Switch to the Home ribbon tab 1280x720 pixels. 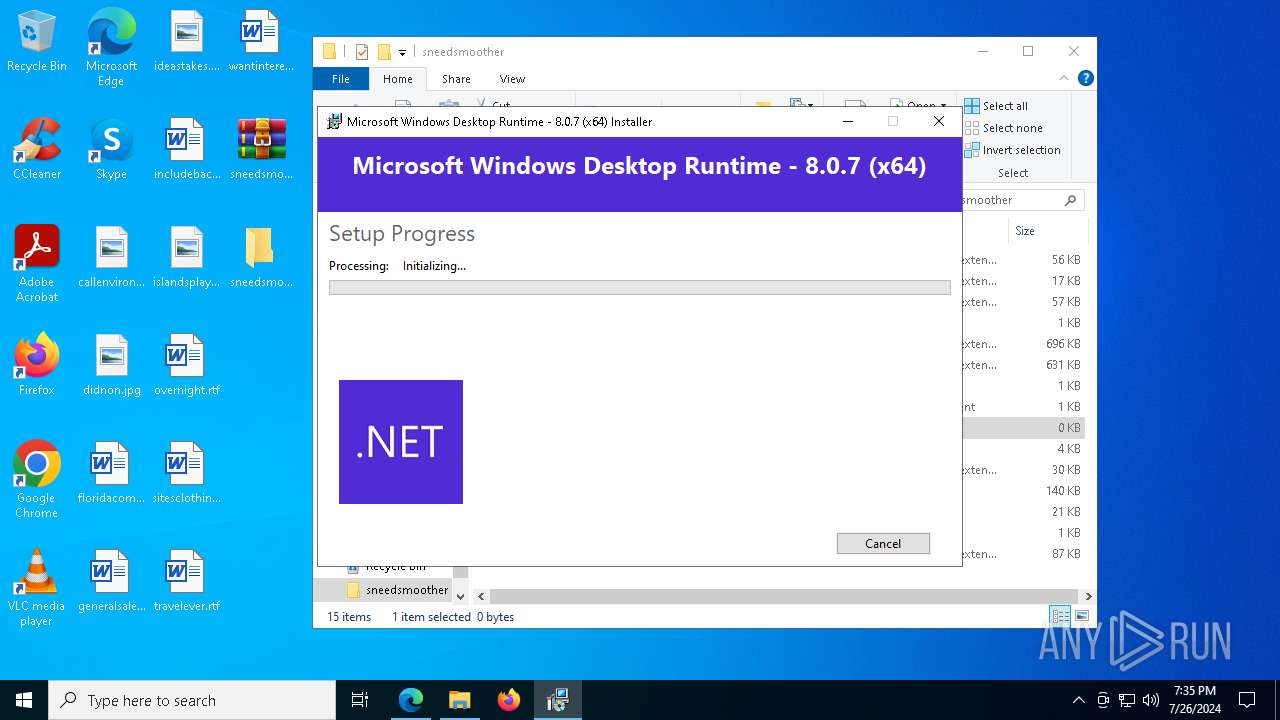click(x=397, y=79)
